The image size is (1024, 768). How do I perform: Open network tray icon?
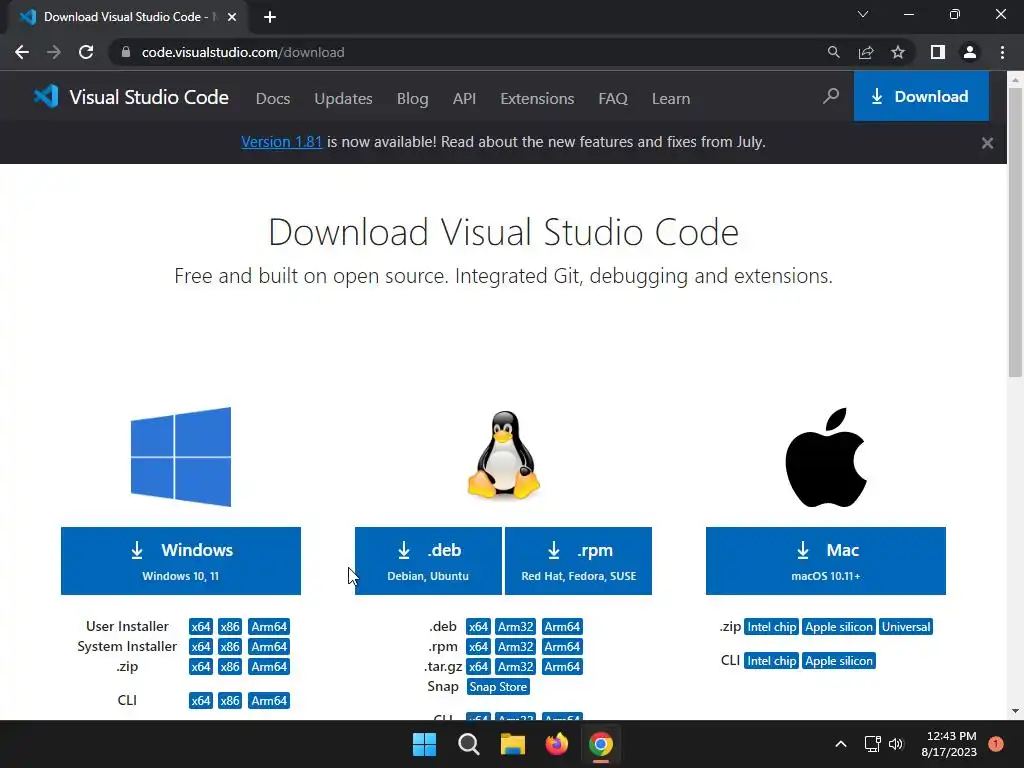pyautogui.click(x=872, y=744)
